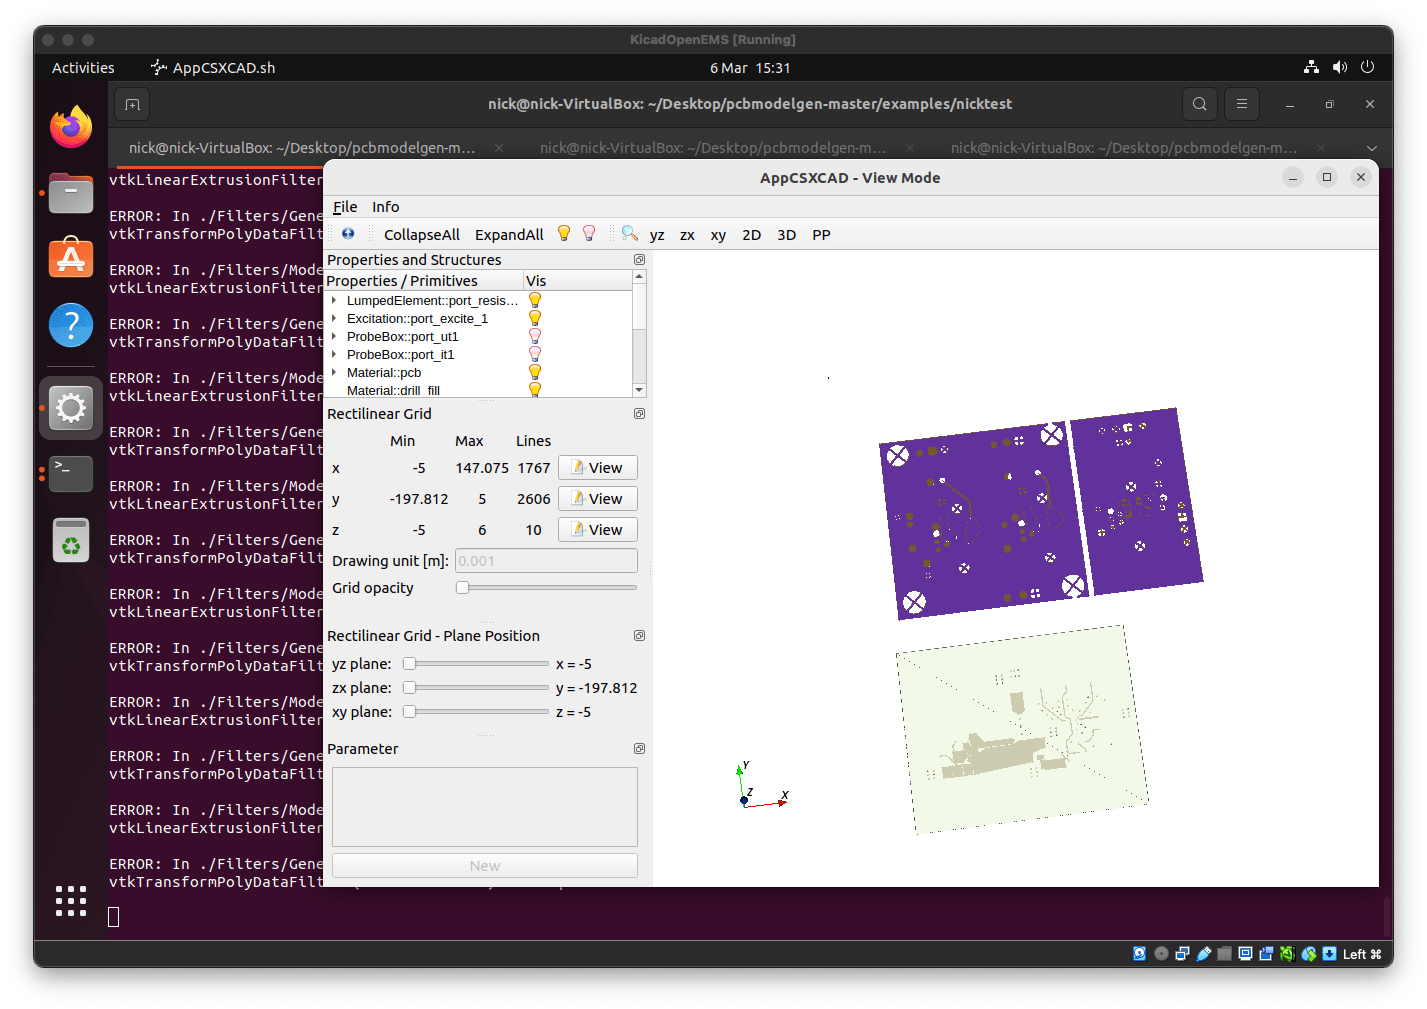Open Help from the dock
This screenshot has height=1009, width=1427.
71,325
